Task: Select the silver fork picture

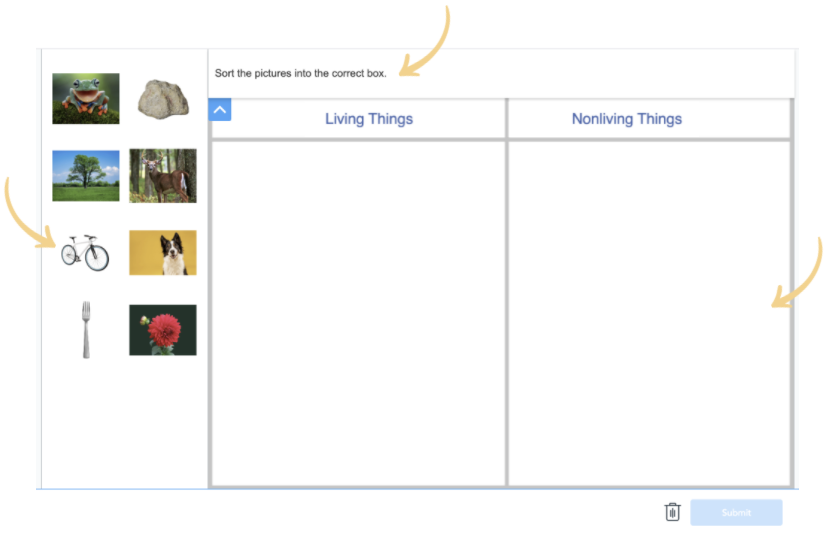Action: [86, 330]
